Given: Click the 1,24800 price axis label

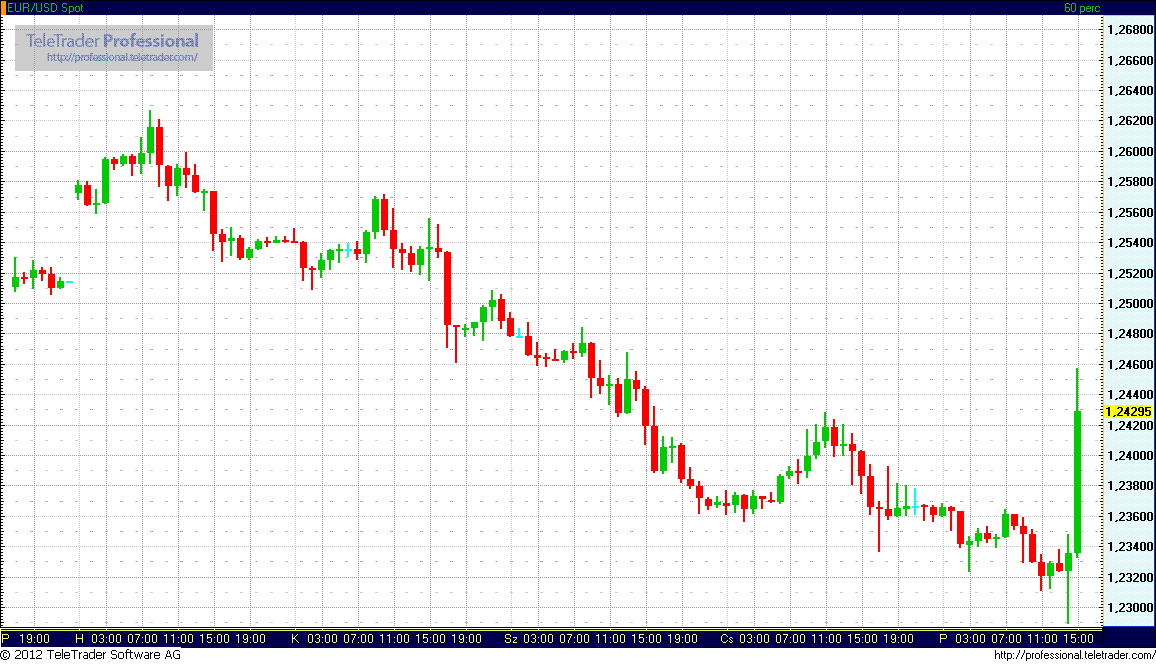Looking at the screenshot, I should tap(1129, 334).
